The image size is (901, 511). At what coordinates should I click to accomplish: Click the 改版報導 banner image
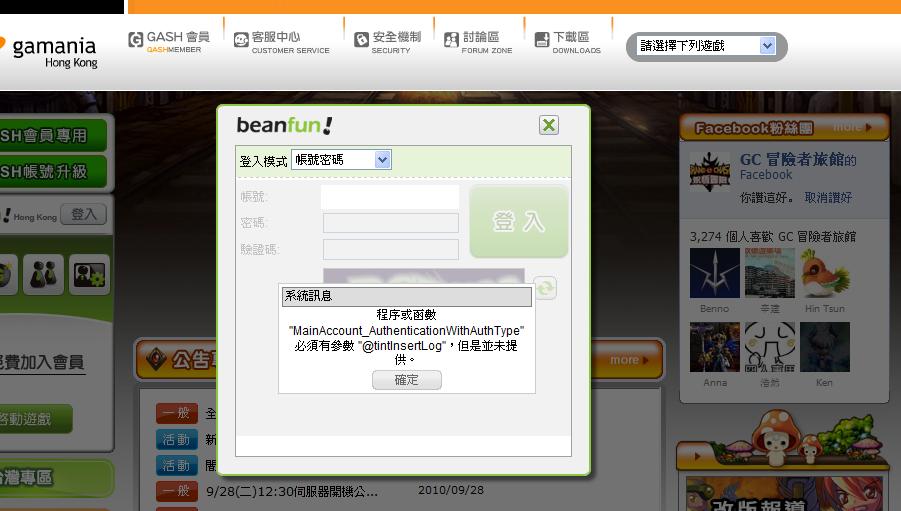tap(784, 494)
